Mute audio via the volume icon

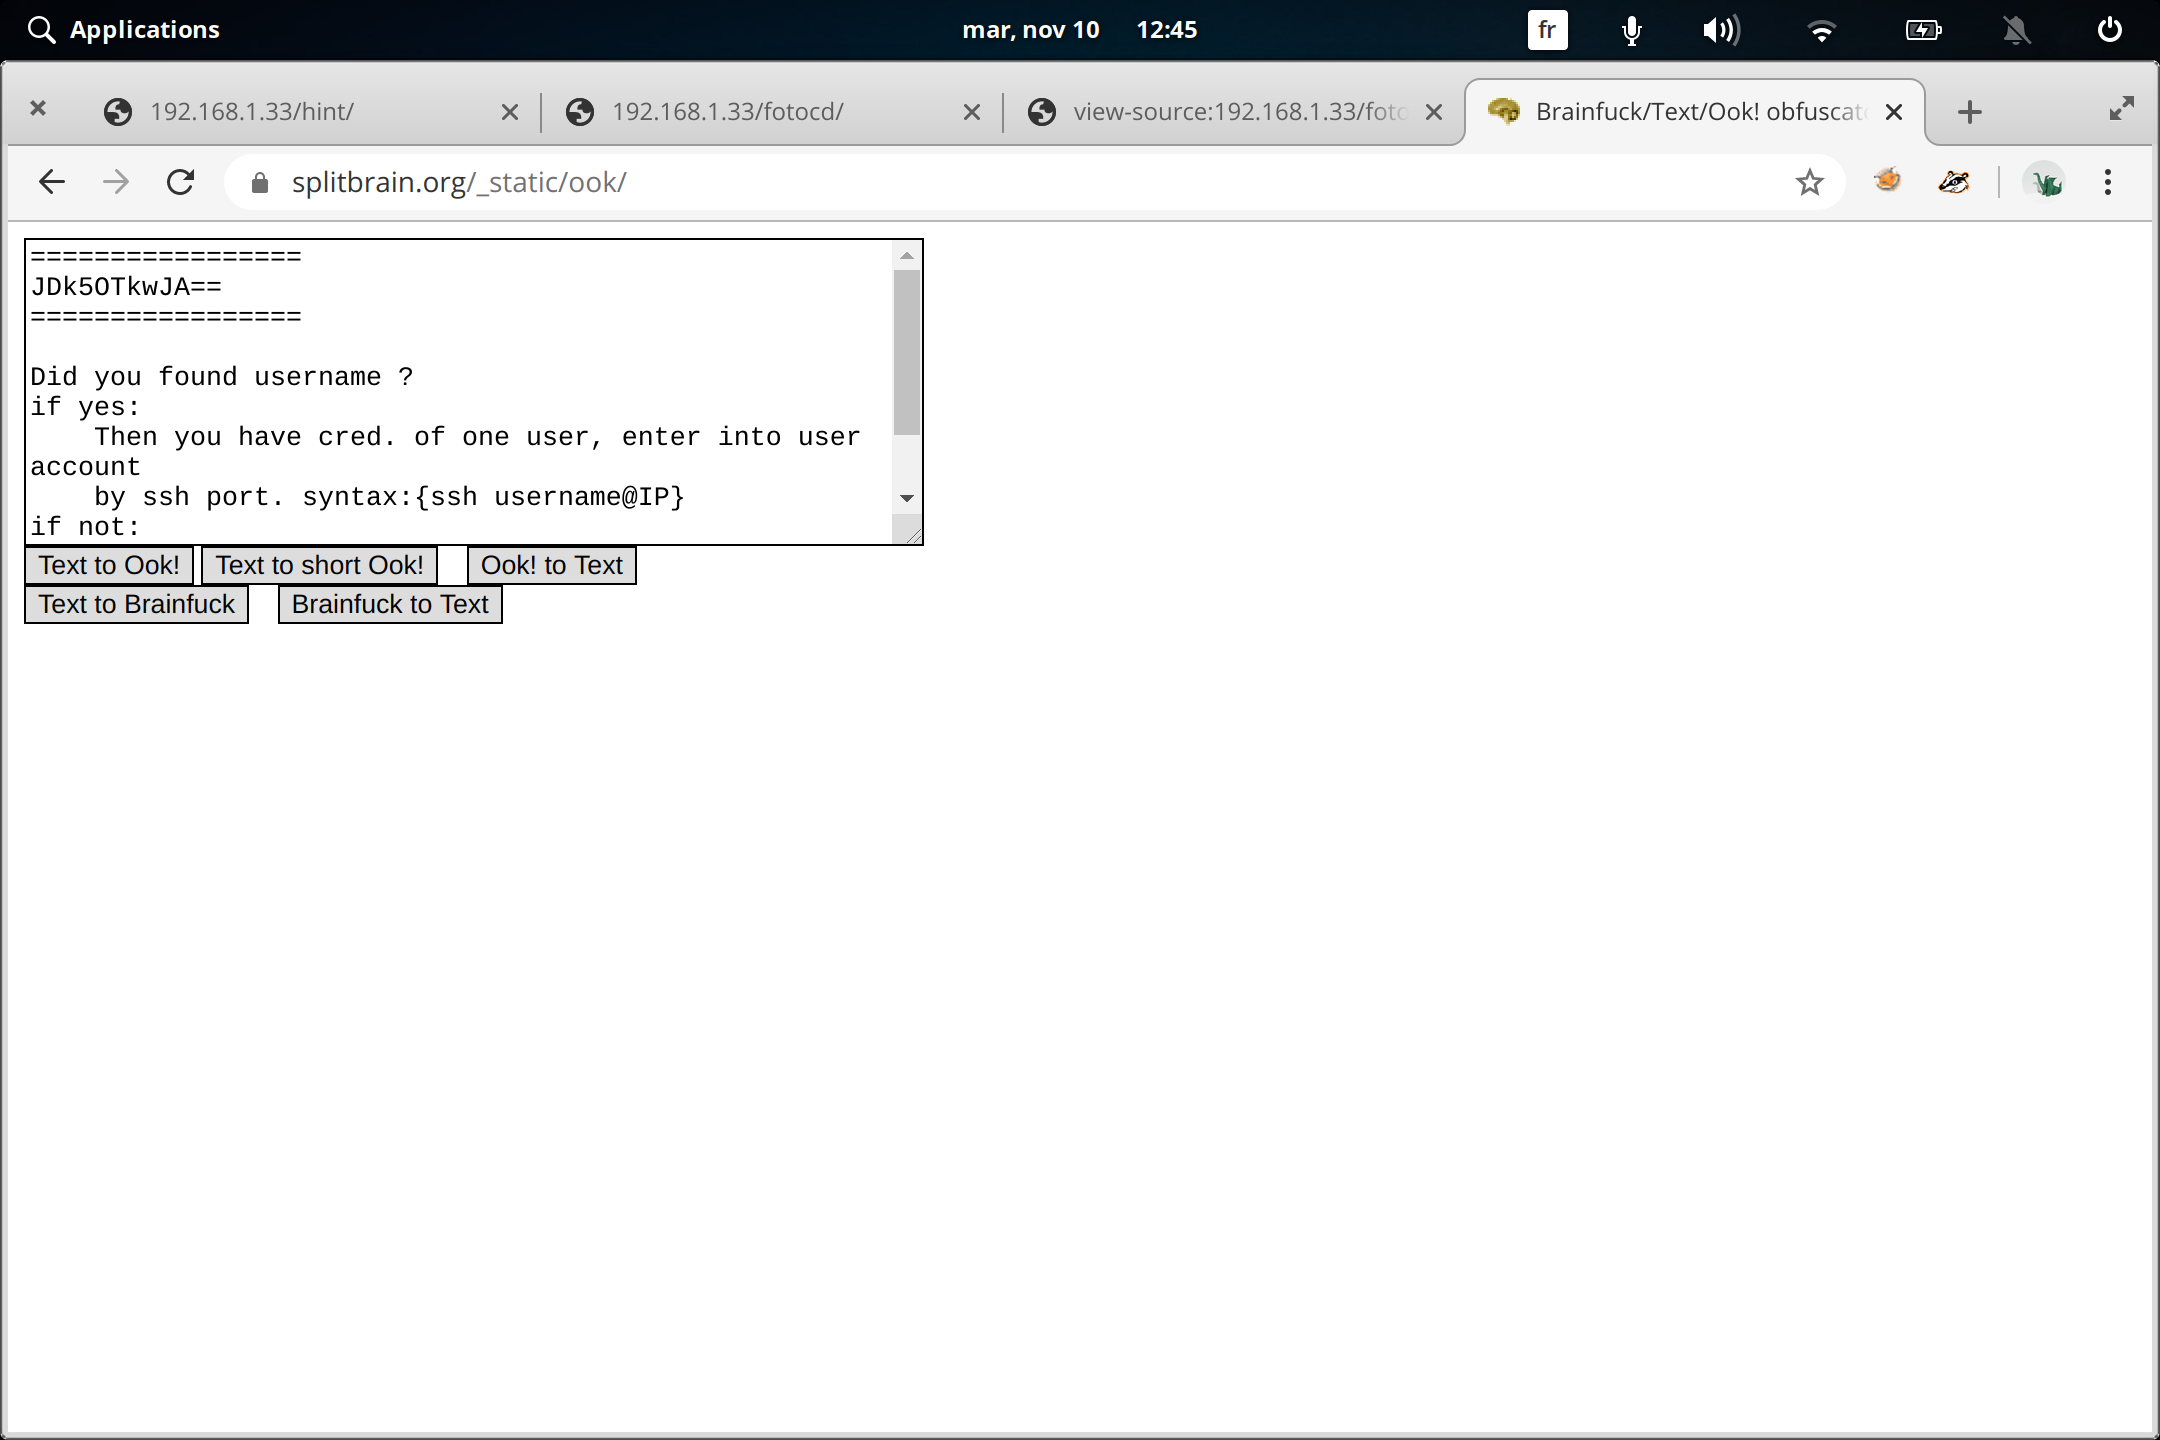1721,29
